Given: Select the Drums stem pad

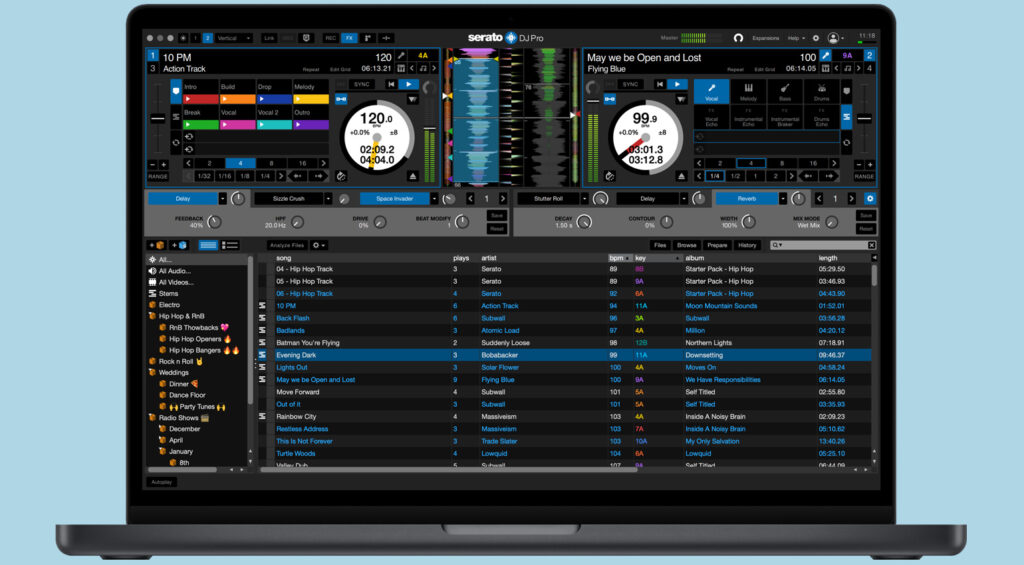Looking at the screenshot, I should click(821, 91).
